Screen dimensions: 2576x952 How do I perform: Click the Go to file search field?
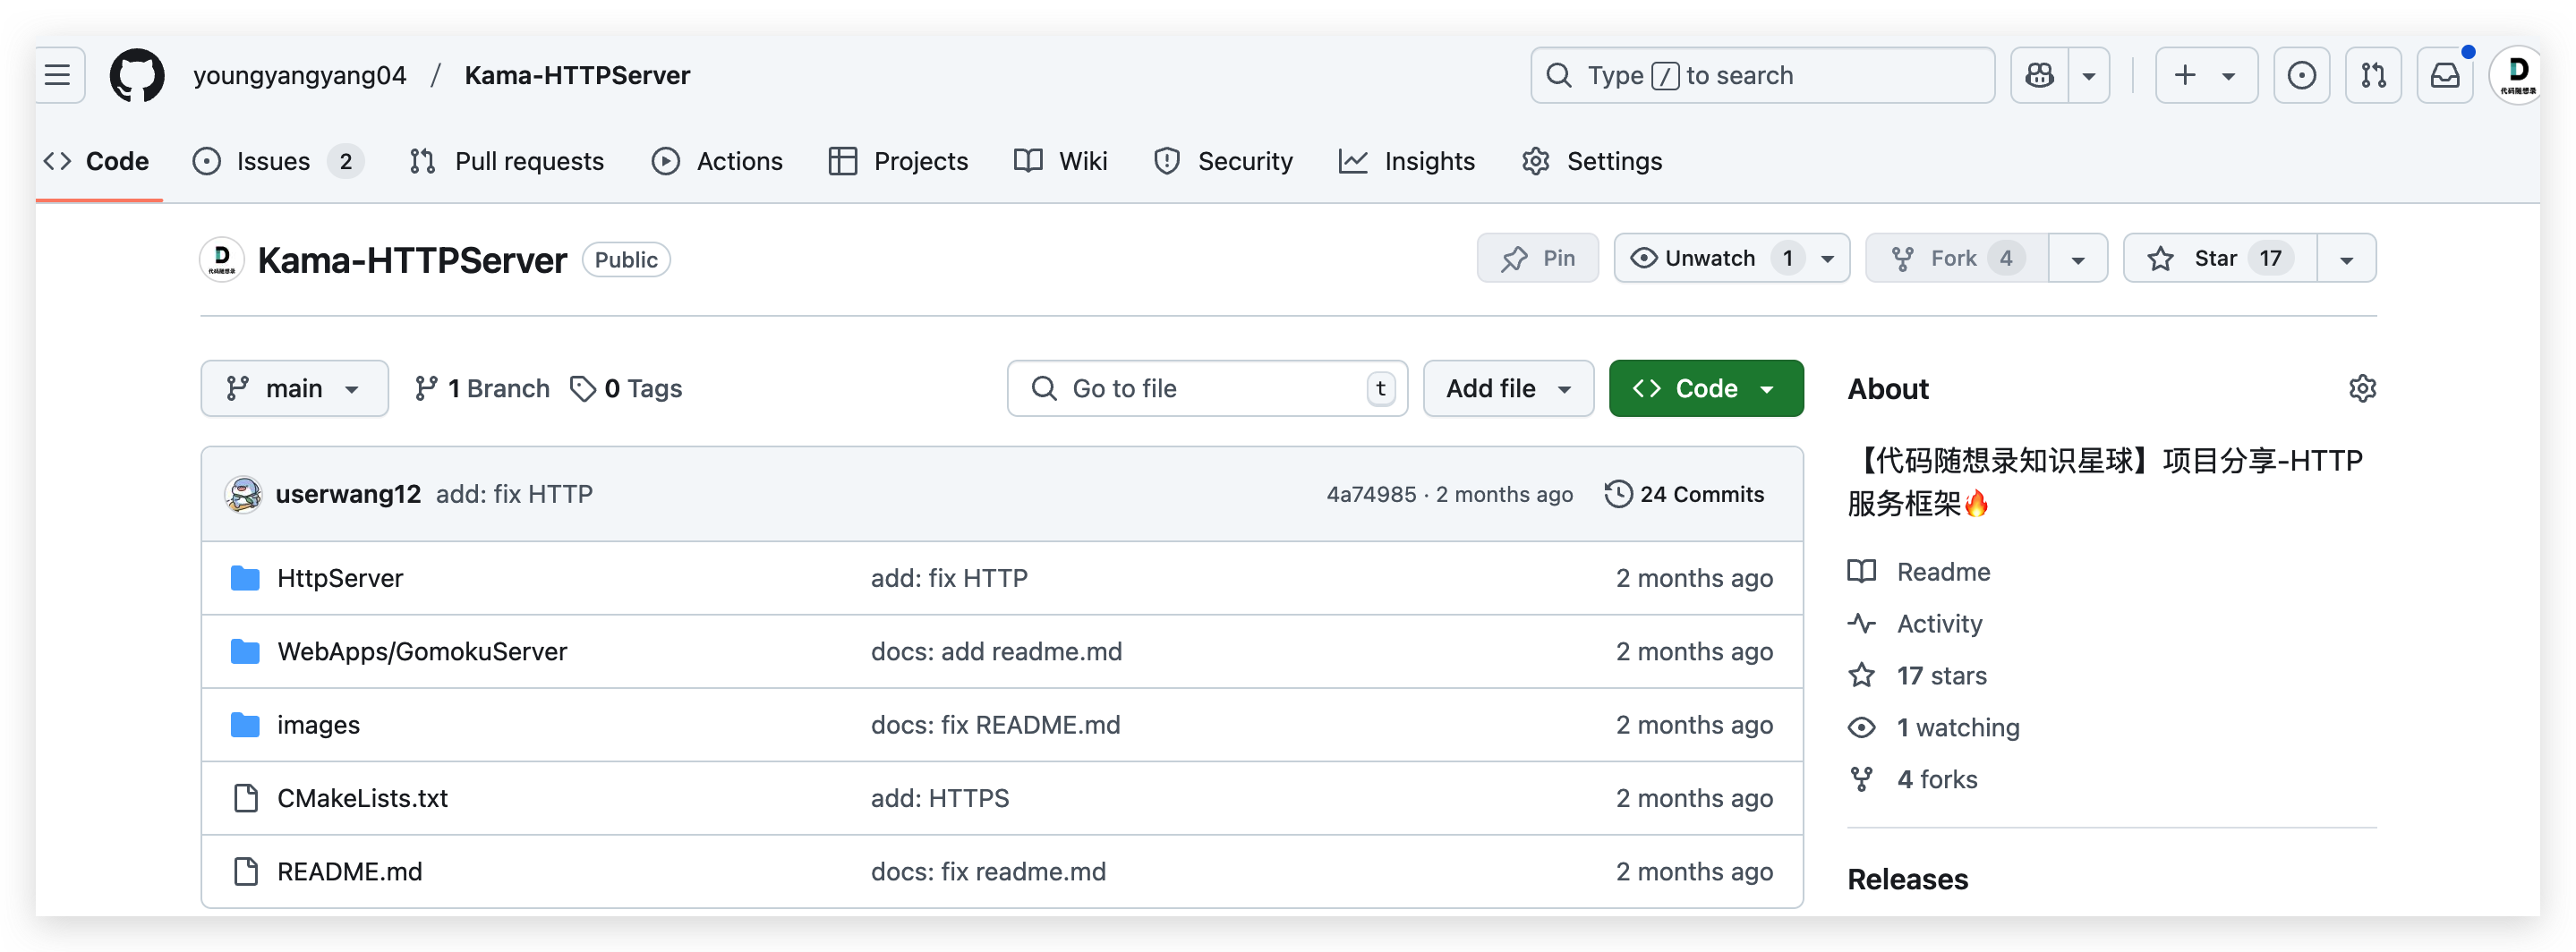(1207, 388)
